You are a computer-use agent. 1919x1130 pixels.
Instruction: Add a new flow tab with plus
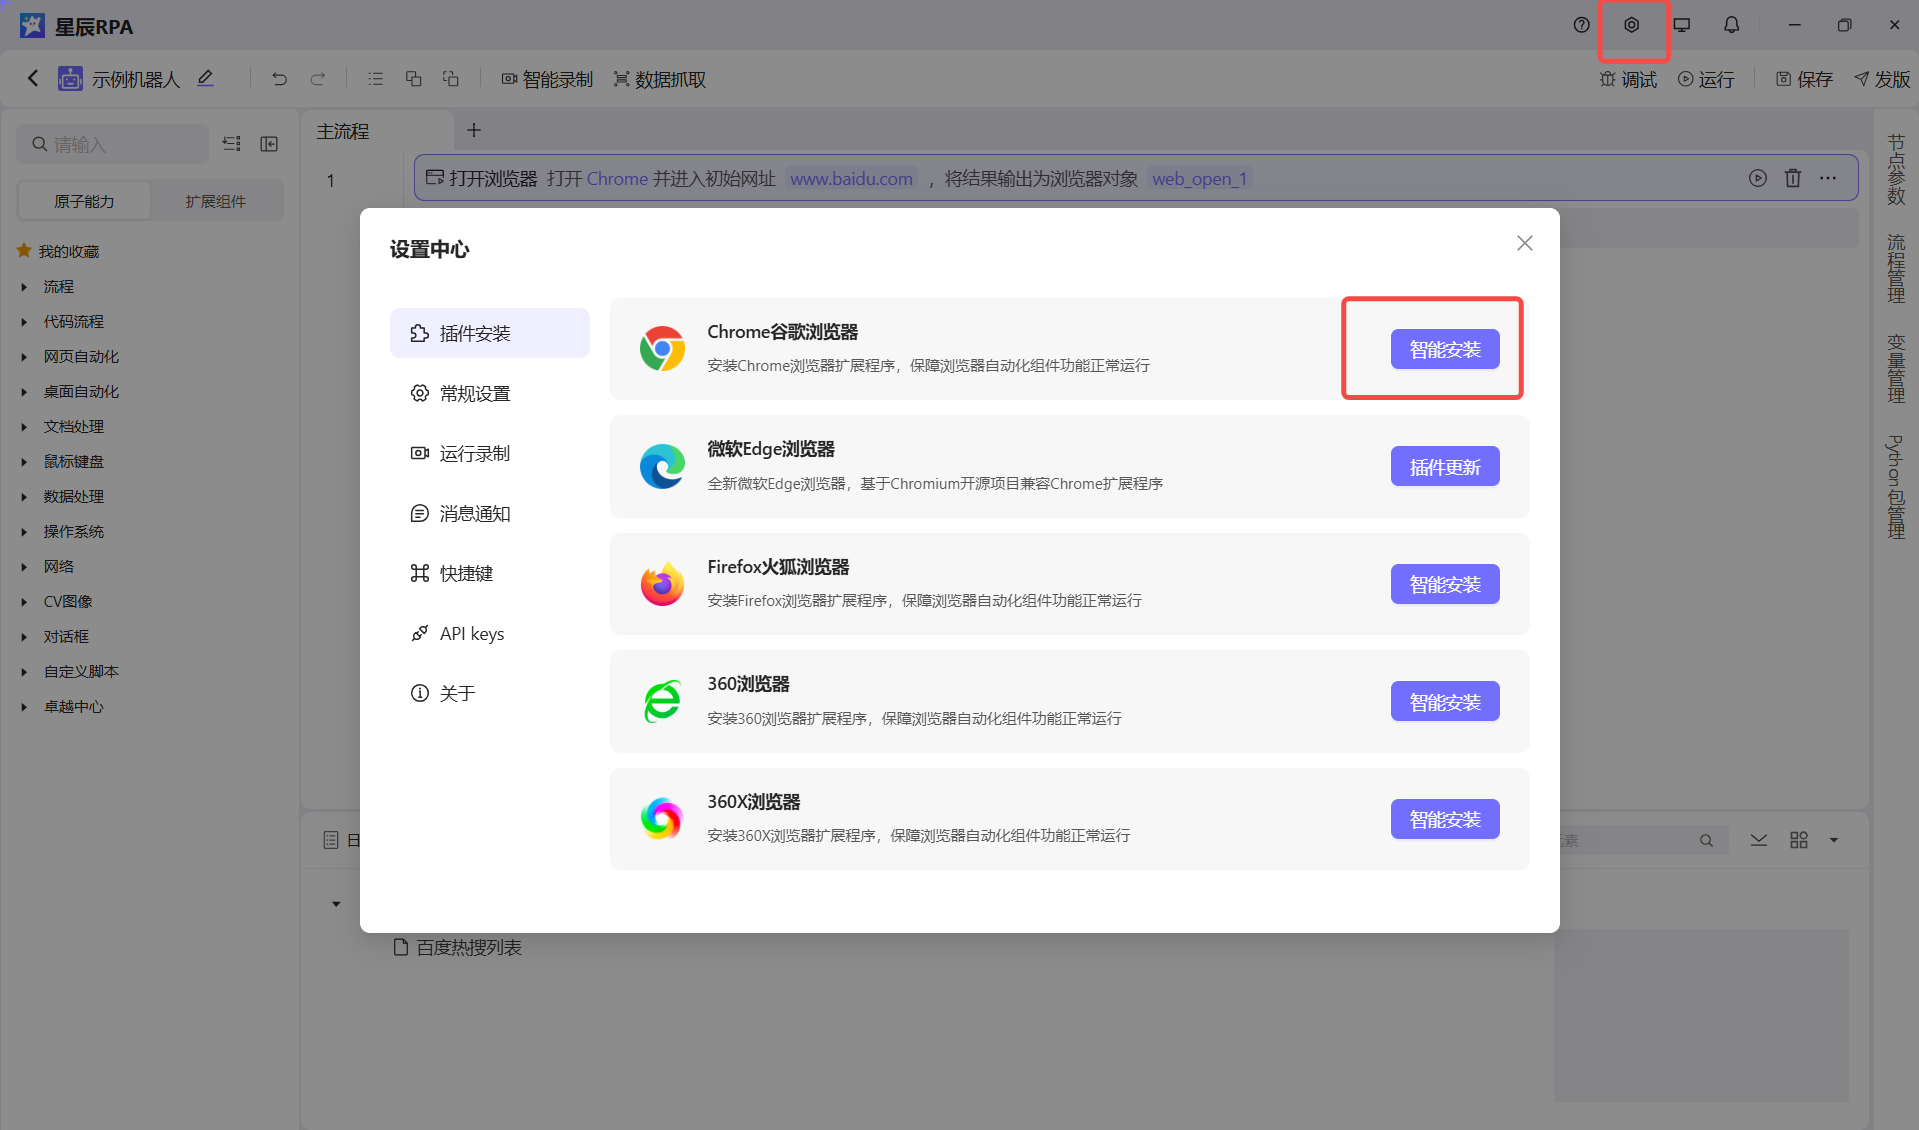[474, 130]
